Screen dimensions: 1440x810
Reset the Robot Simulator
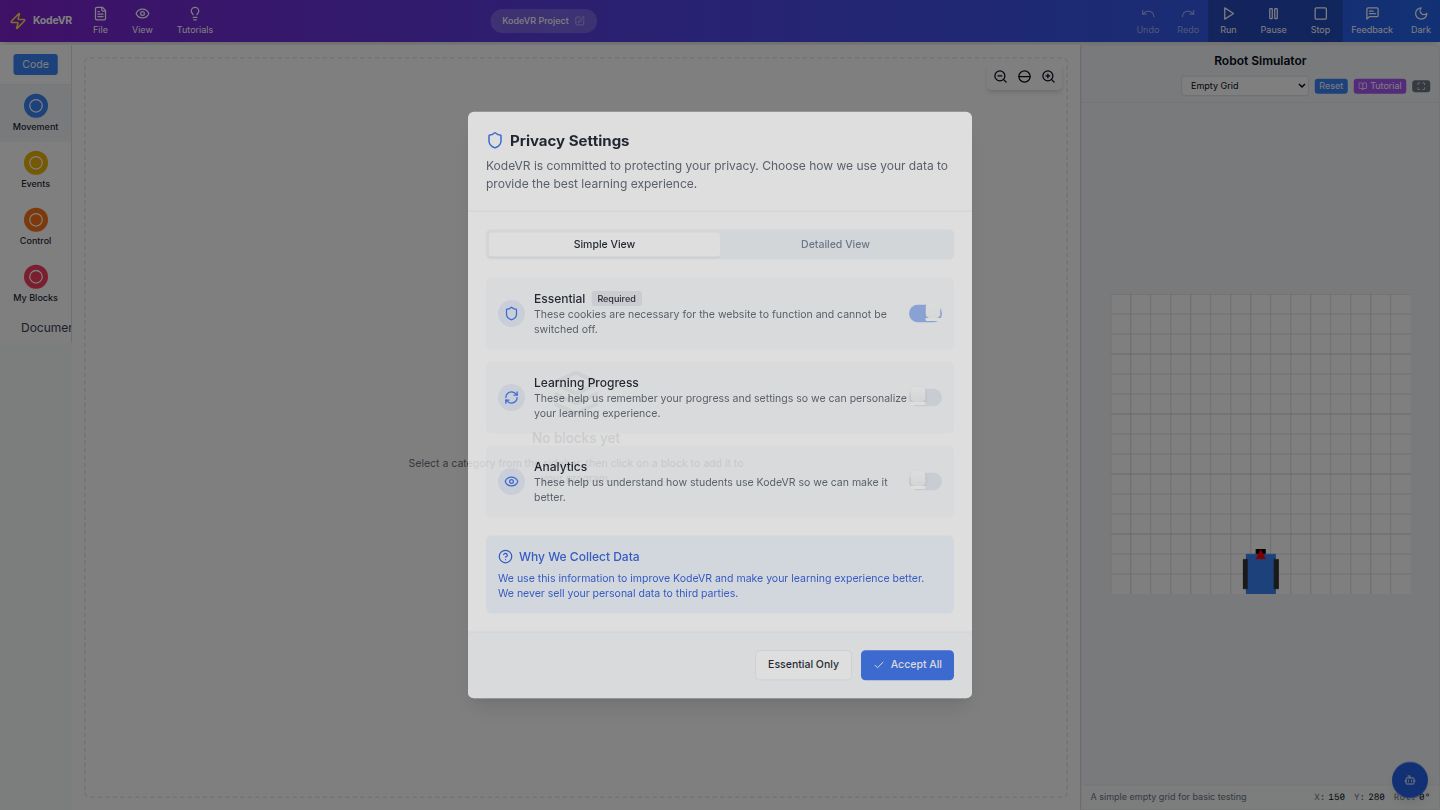pyautogui.click(x=1331, y=86)
